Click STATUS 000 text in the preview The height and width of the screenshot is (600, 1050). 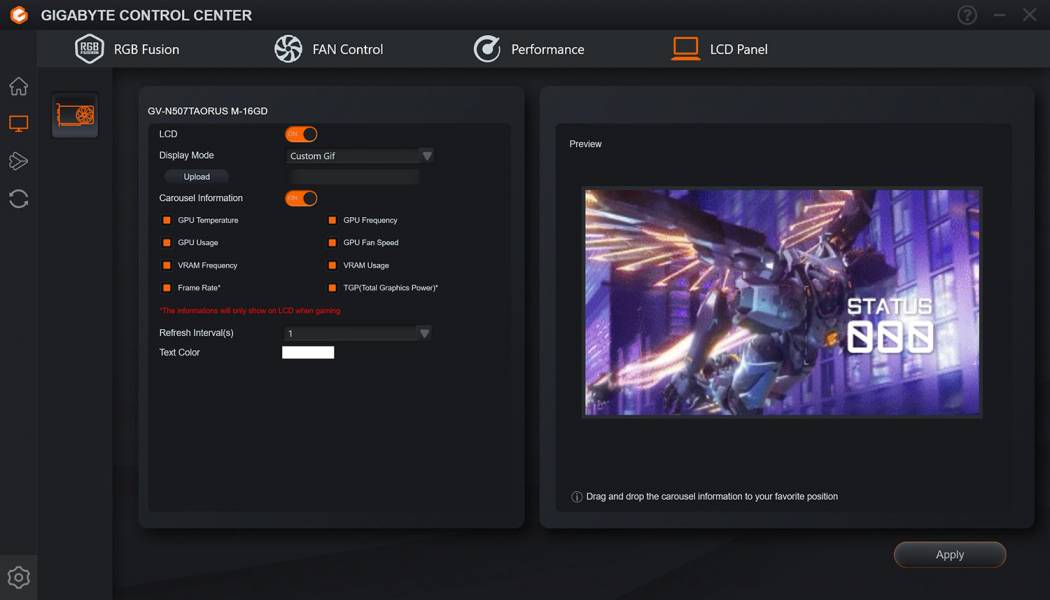click(890, 325)
